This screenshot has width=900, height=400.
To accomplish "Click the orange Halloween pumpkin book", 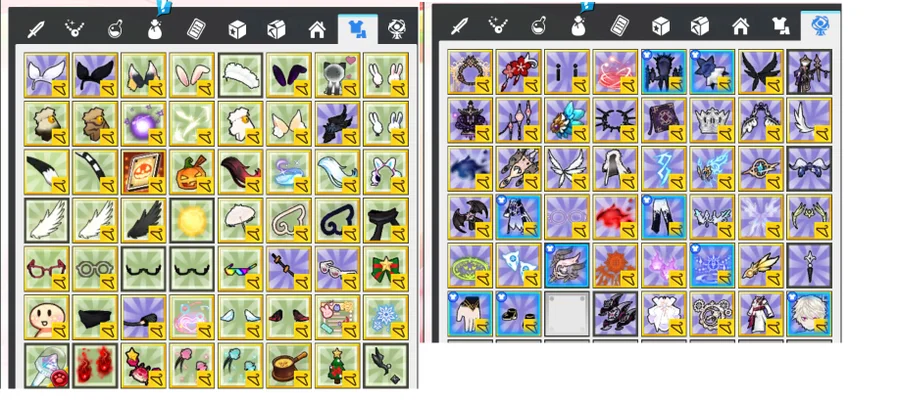I will point(143,172).
